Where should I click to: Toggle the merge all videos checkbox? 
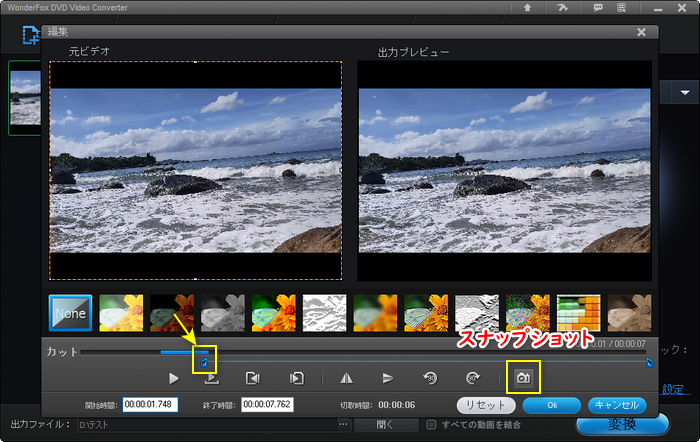coord(431,425)
